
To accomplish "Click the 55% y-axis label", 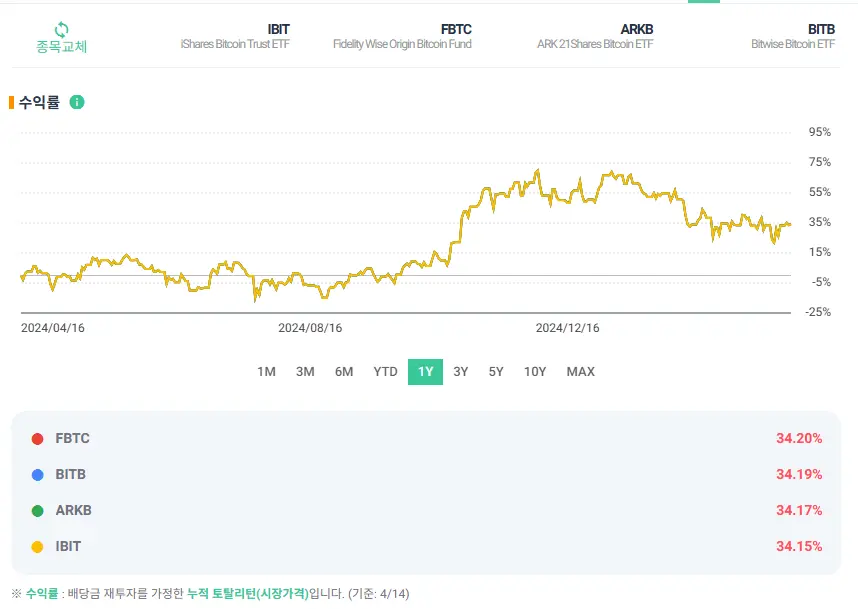I will tap(820, 192).
